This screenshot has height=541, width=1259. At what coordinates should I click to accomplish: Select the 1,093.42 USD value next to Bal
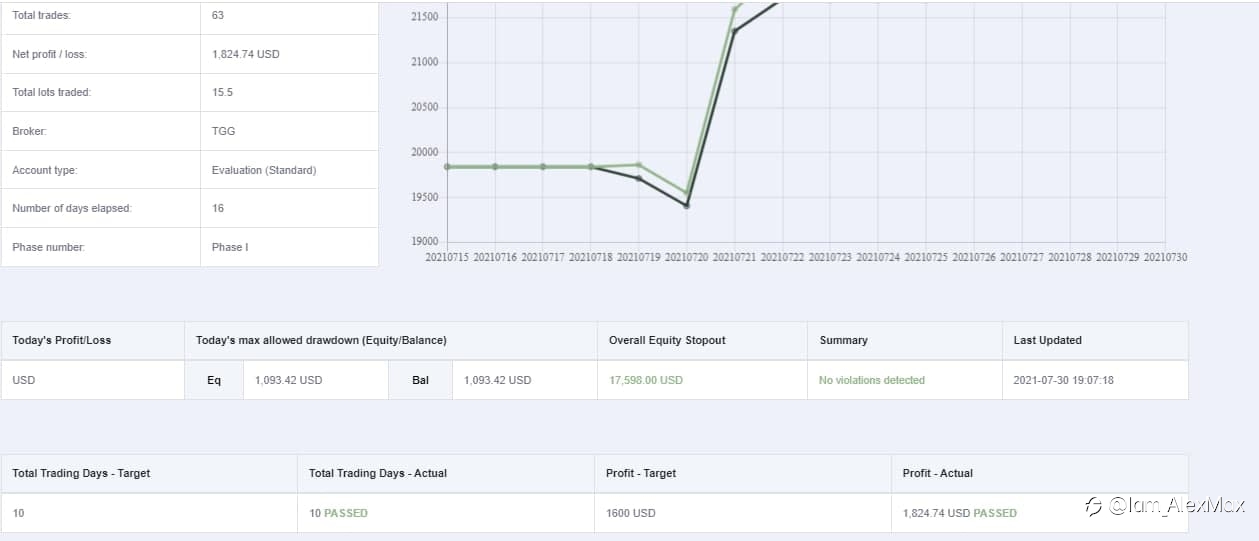(x=498, y=380)
